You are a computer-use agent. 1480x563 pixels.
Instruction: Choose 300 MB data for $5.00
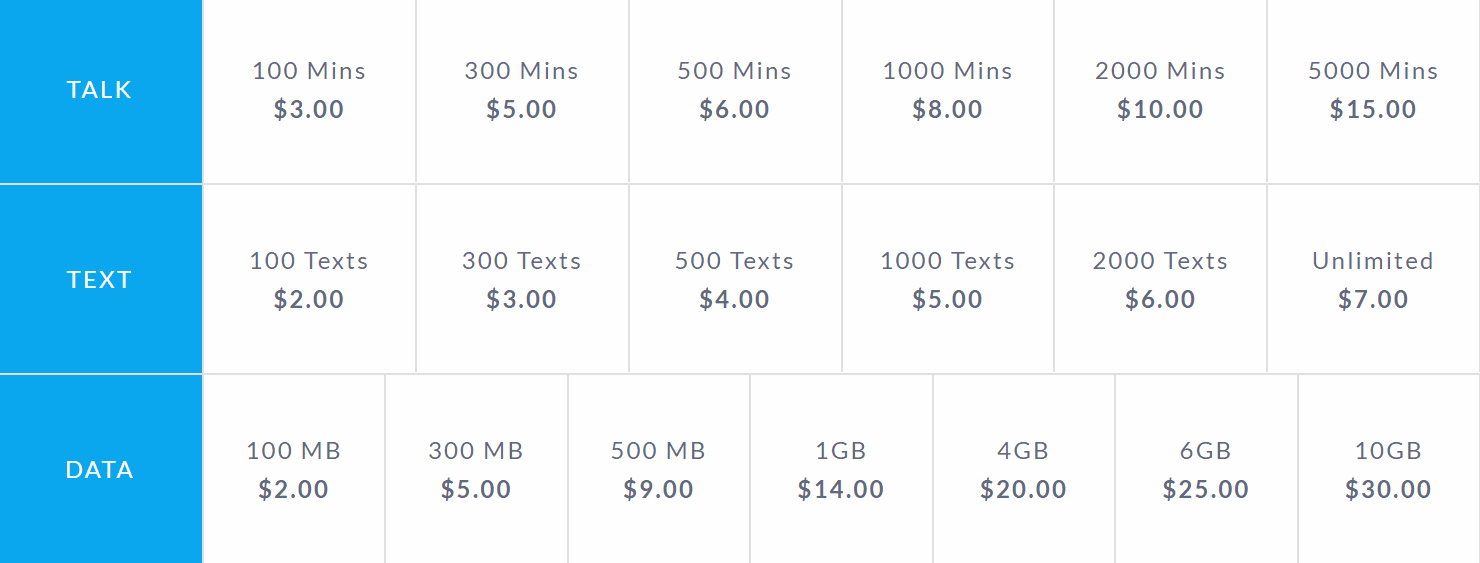(476, 469)
